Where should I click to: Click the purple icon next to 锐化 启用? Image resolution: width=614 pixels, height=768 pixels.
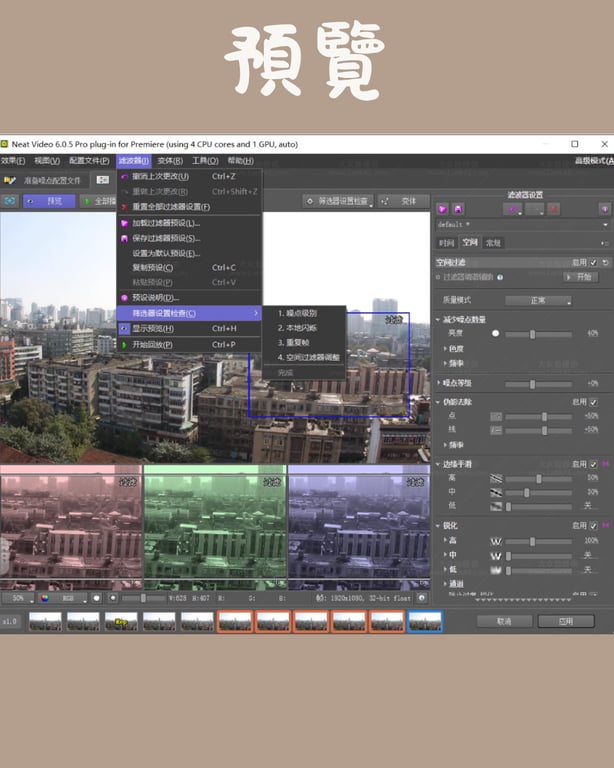[606, 525]
